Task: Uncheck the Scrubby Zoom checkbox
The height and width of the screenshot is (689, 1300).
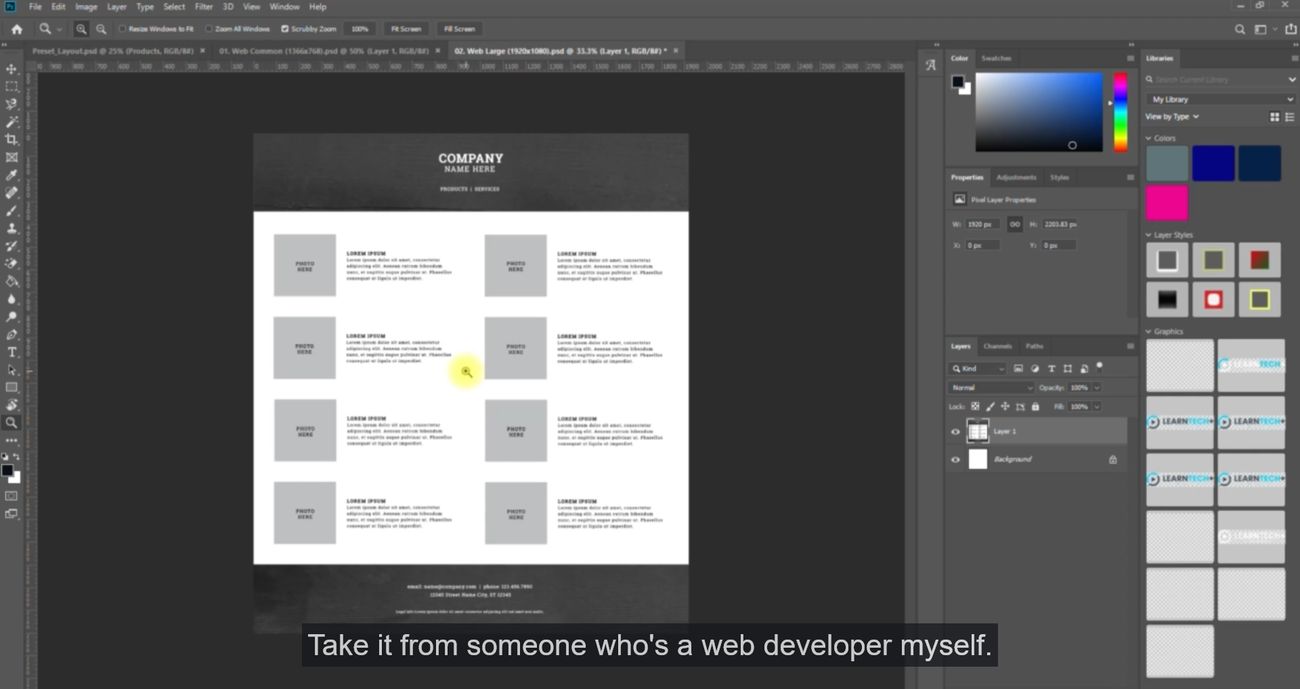Action: pos(285,29)
